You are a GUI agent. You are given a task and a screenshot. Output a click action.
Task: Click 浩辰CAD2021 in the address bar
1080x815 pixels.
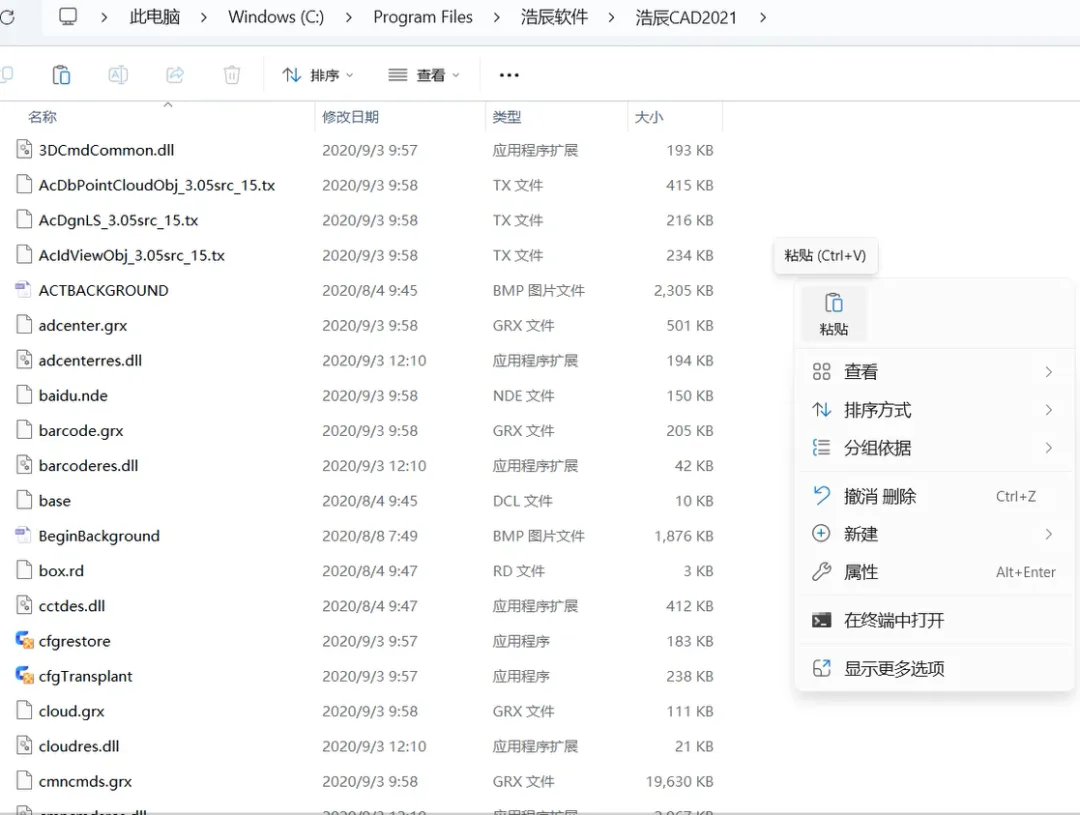click(686, 17)
